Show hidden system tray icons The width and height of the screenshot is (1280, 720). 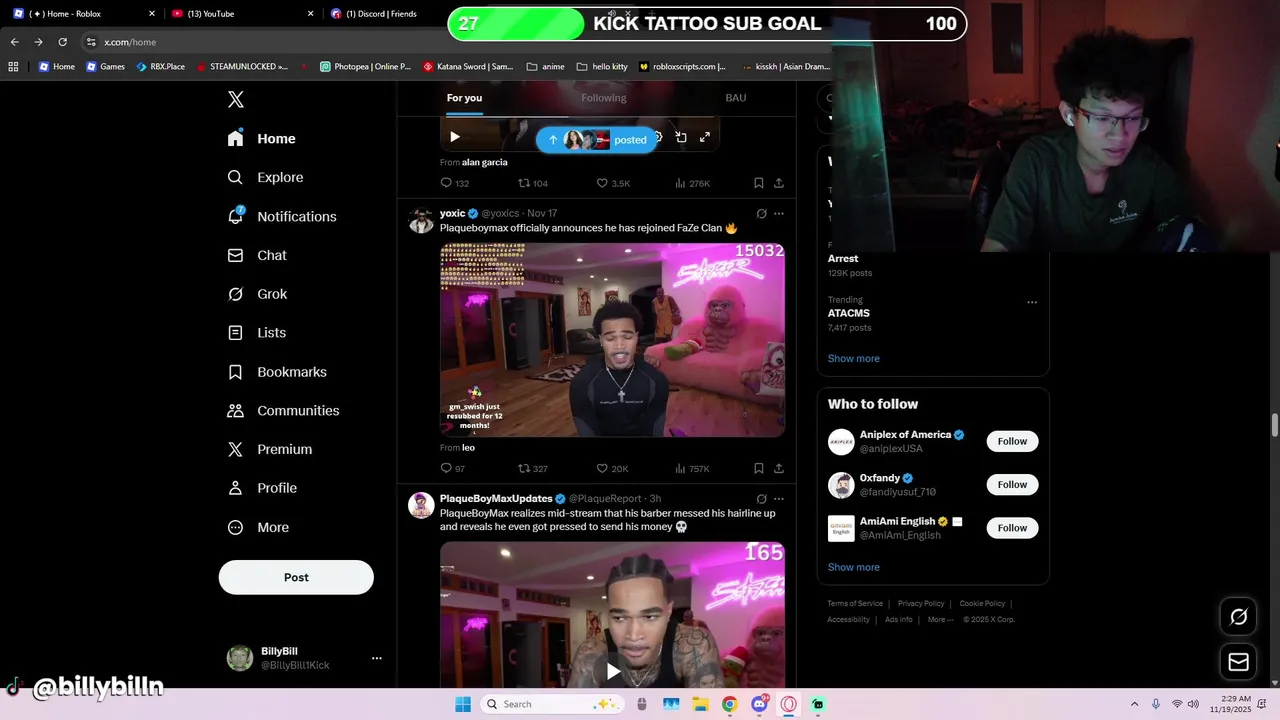tap(1134, 704)
